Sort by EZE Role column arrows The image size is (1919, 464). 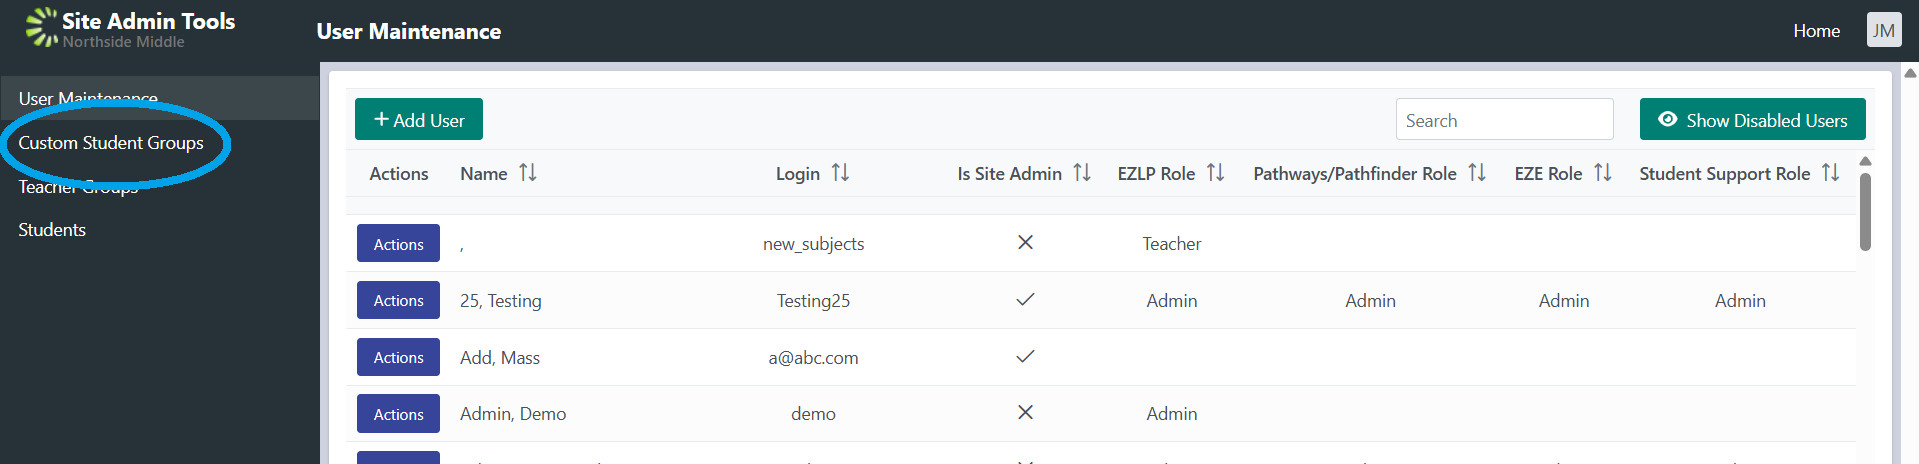pyautogui.click(x=1603, y=173)
